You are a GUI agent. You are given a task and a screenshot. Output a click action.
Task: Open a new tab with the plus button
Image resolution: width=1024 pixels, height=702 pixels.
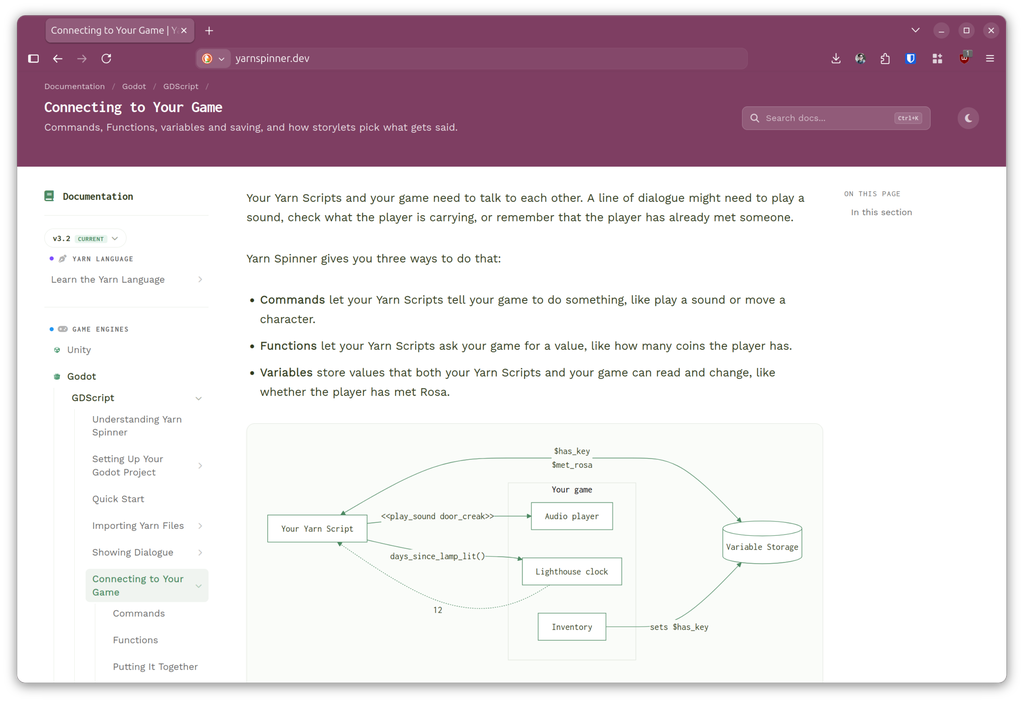(x=209, y=31)
